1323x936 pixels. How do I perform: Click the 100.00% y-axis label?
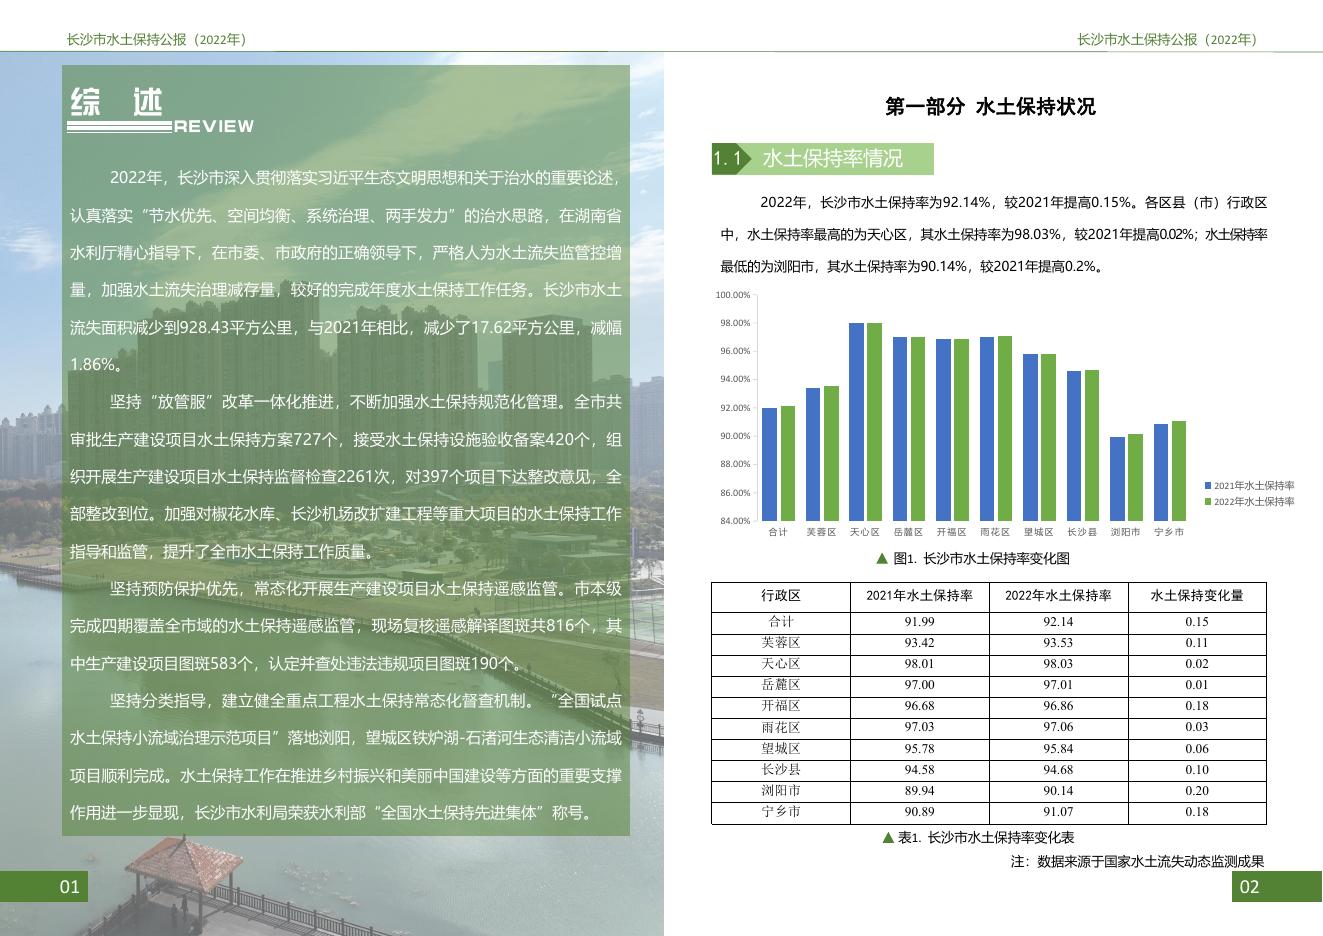[733, 295]
